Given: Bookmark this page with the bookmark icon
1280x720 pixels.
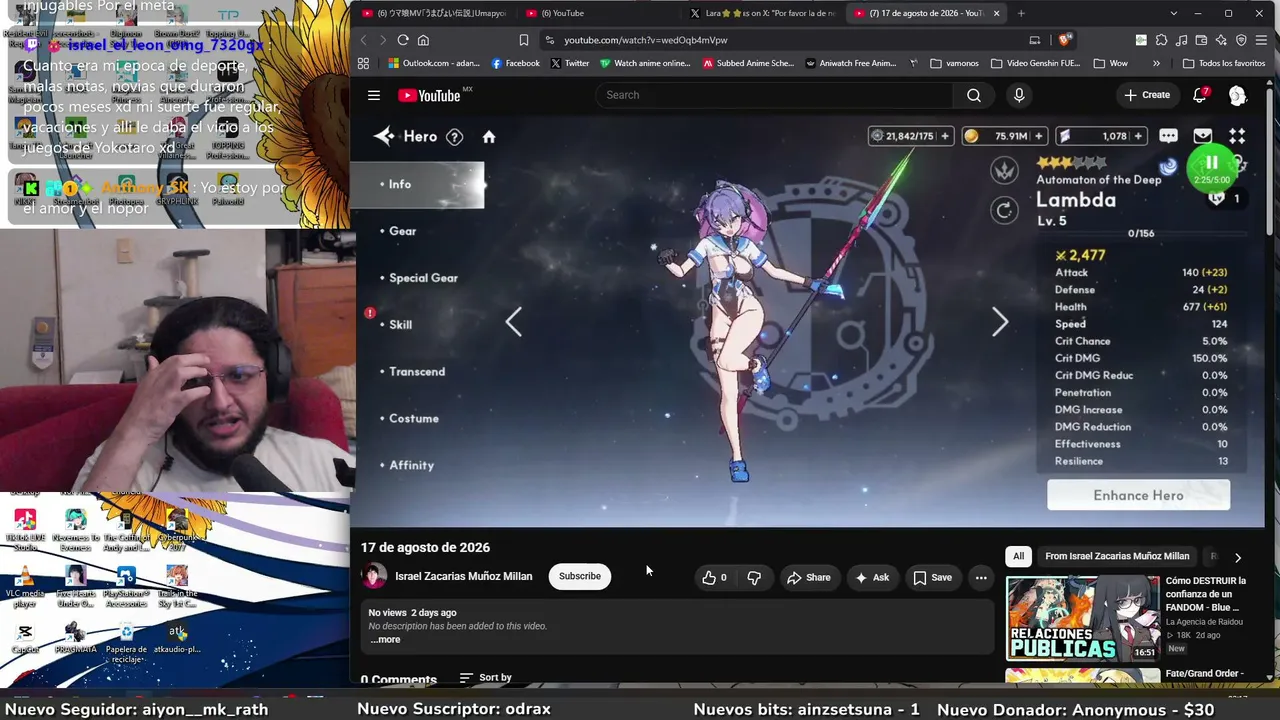Looking at the screenshot, I should point(523,40).
